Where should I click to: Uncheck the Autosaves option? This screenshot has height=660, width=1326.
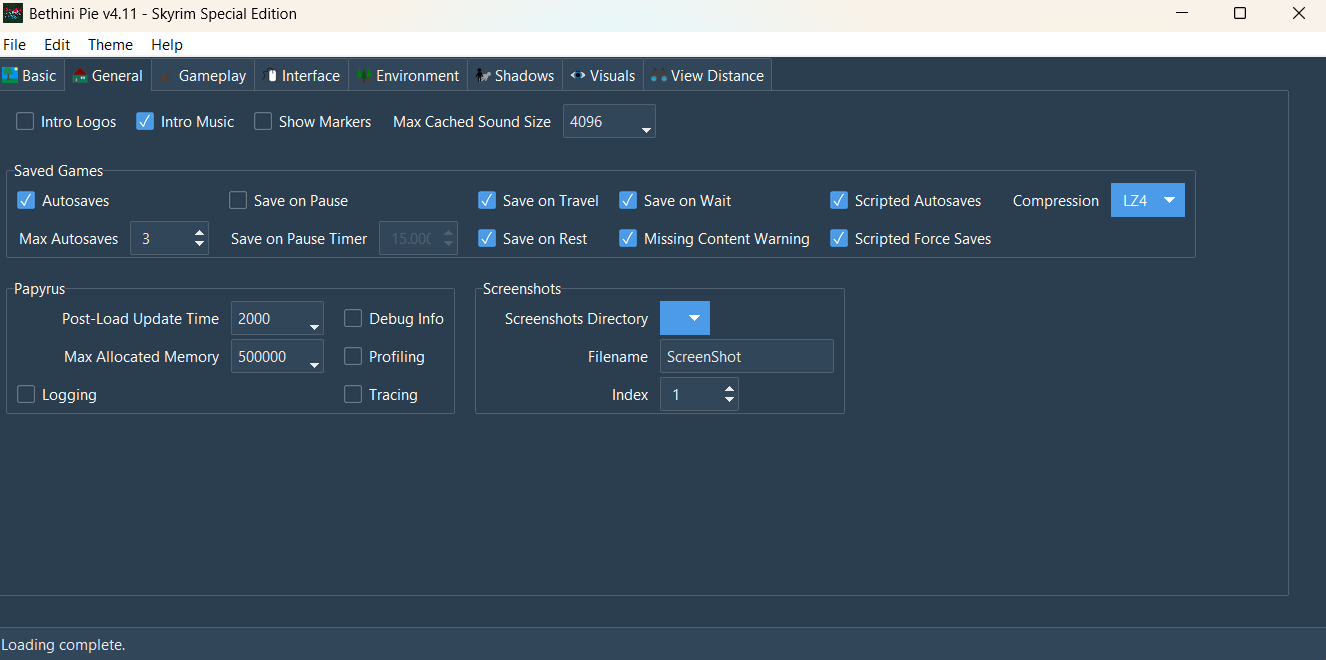point(26,200)
